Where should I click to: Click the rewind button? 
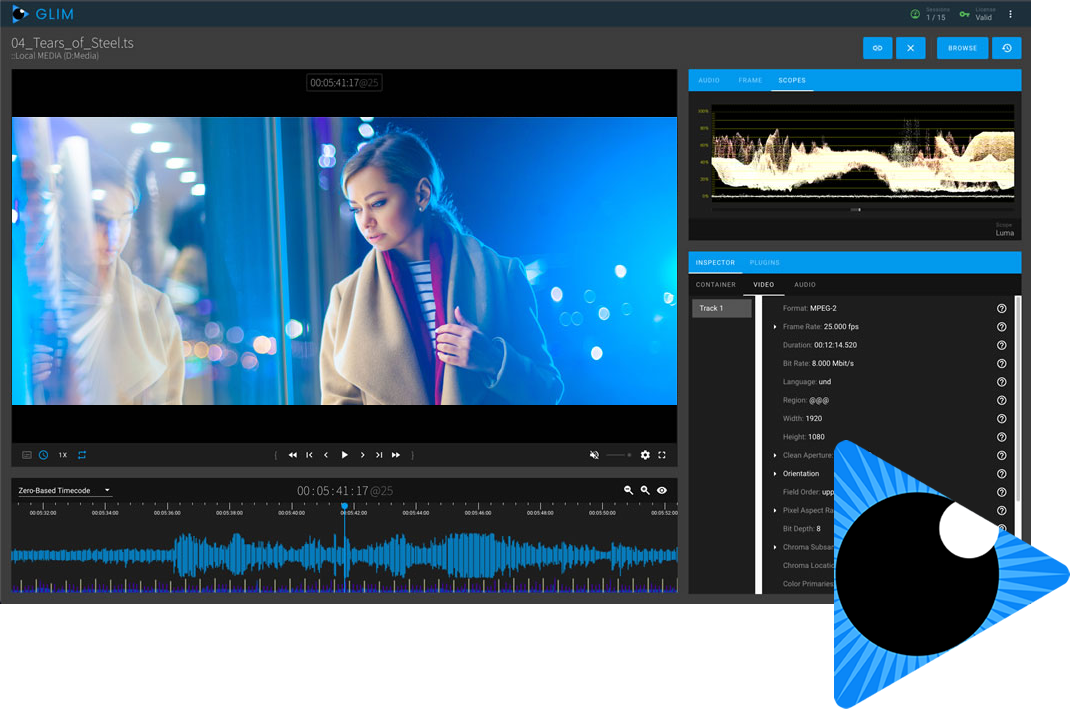pyautogui.click(x=293, y=455)
